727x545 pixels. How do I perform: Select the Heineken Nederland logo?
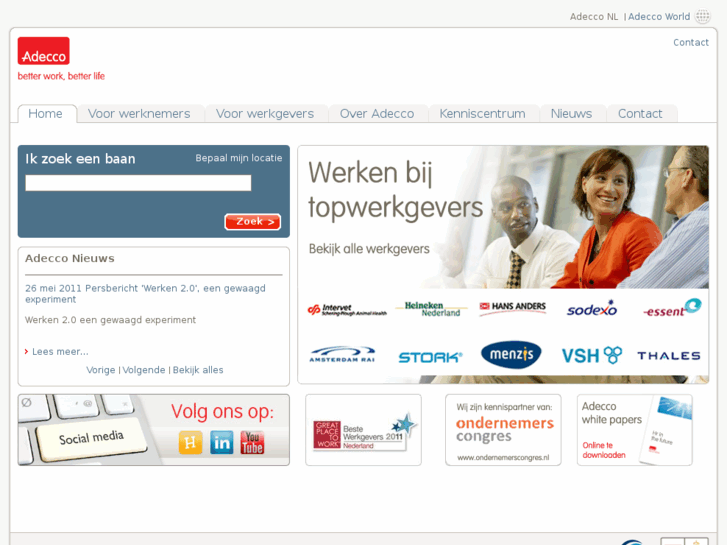tap(432, 309)
